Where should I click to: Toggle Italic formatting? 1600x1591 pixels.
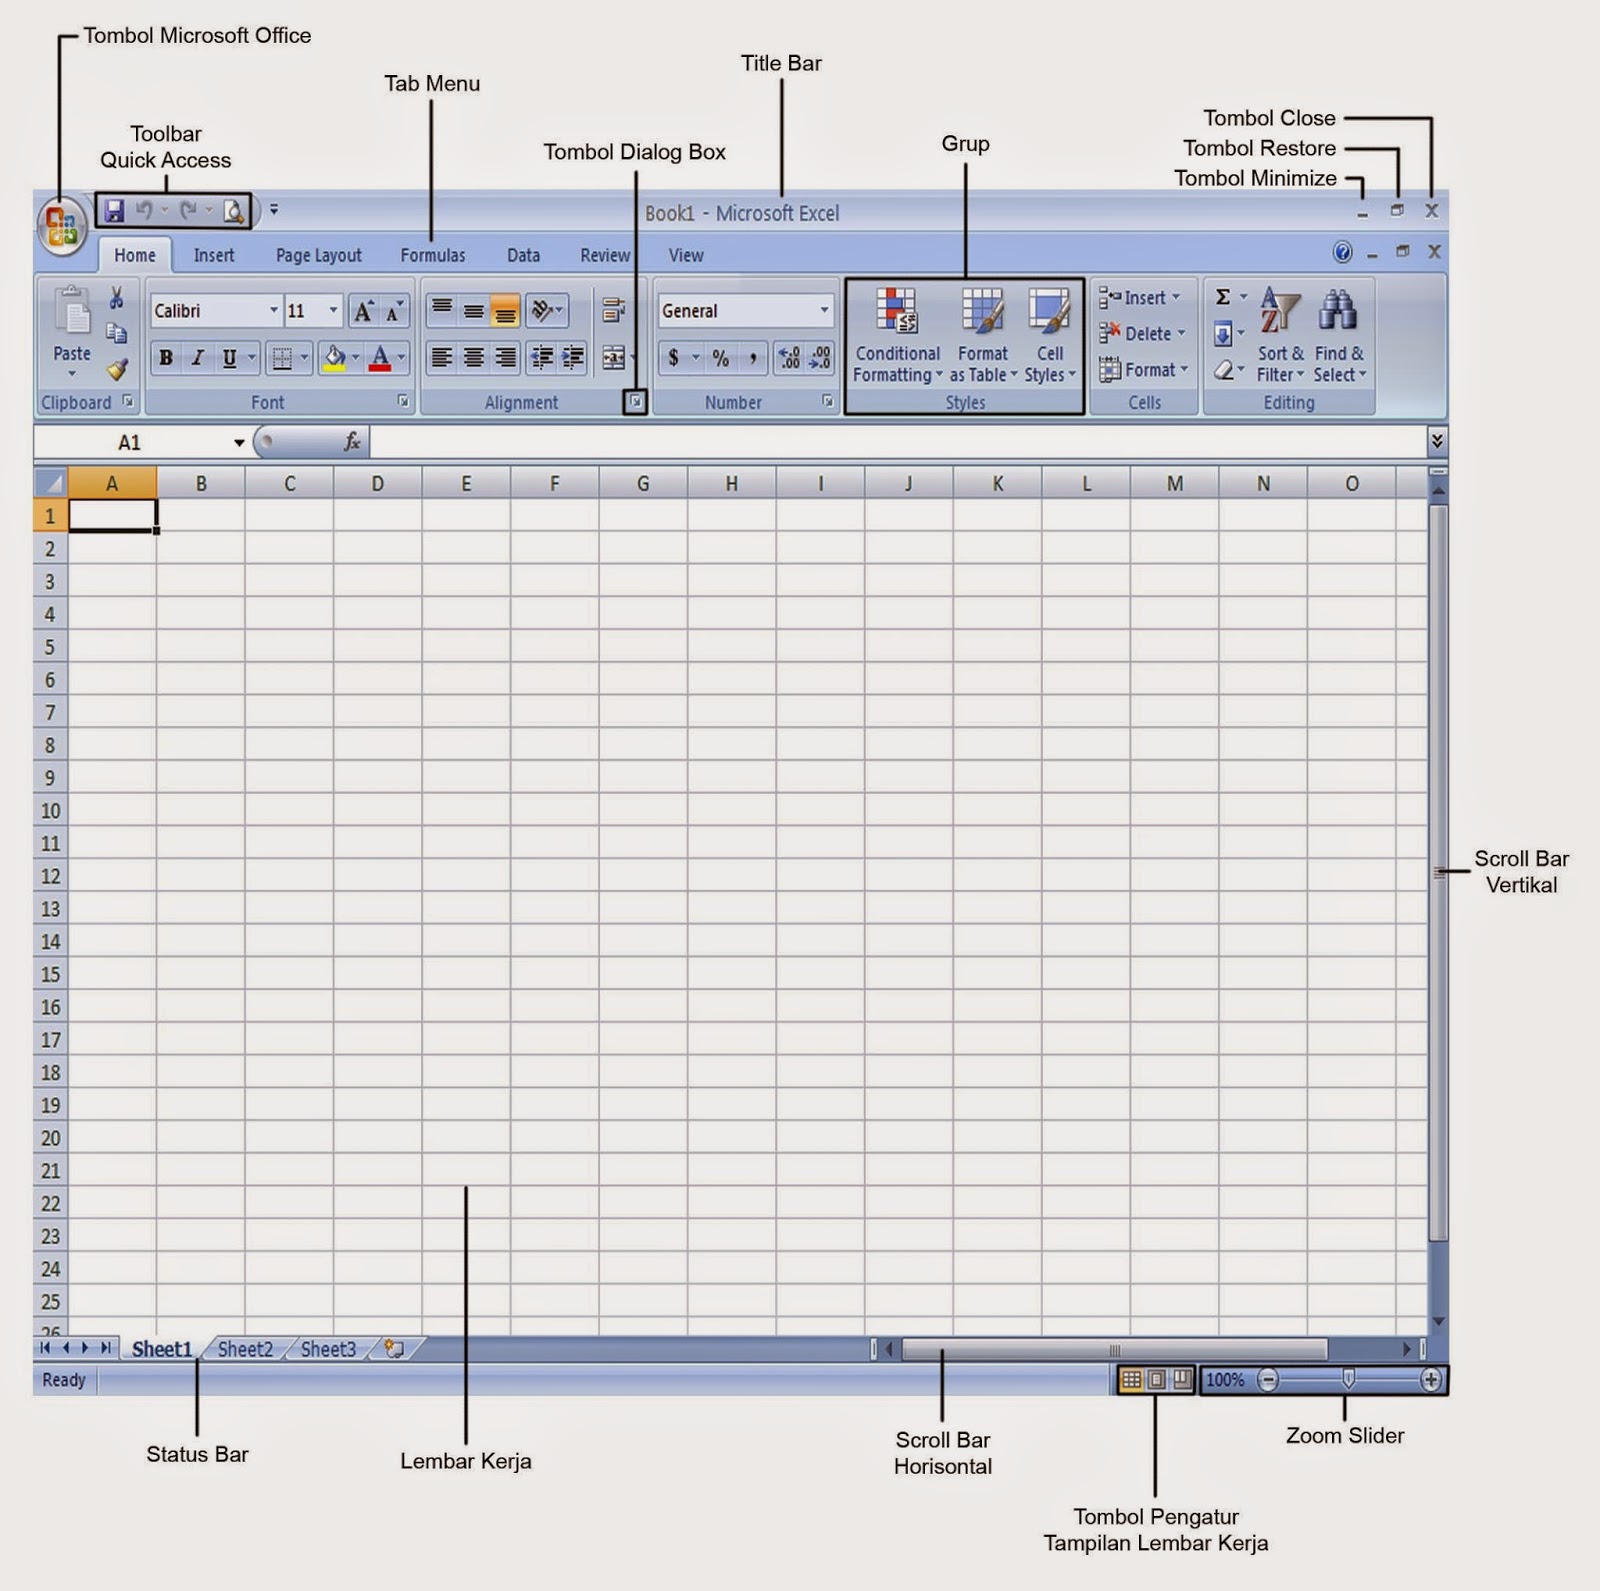pos(198,358)
